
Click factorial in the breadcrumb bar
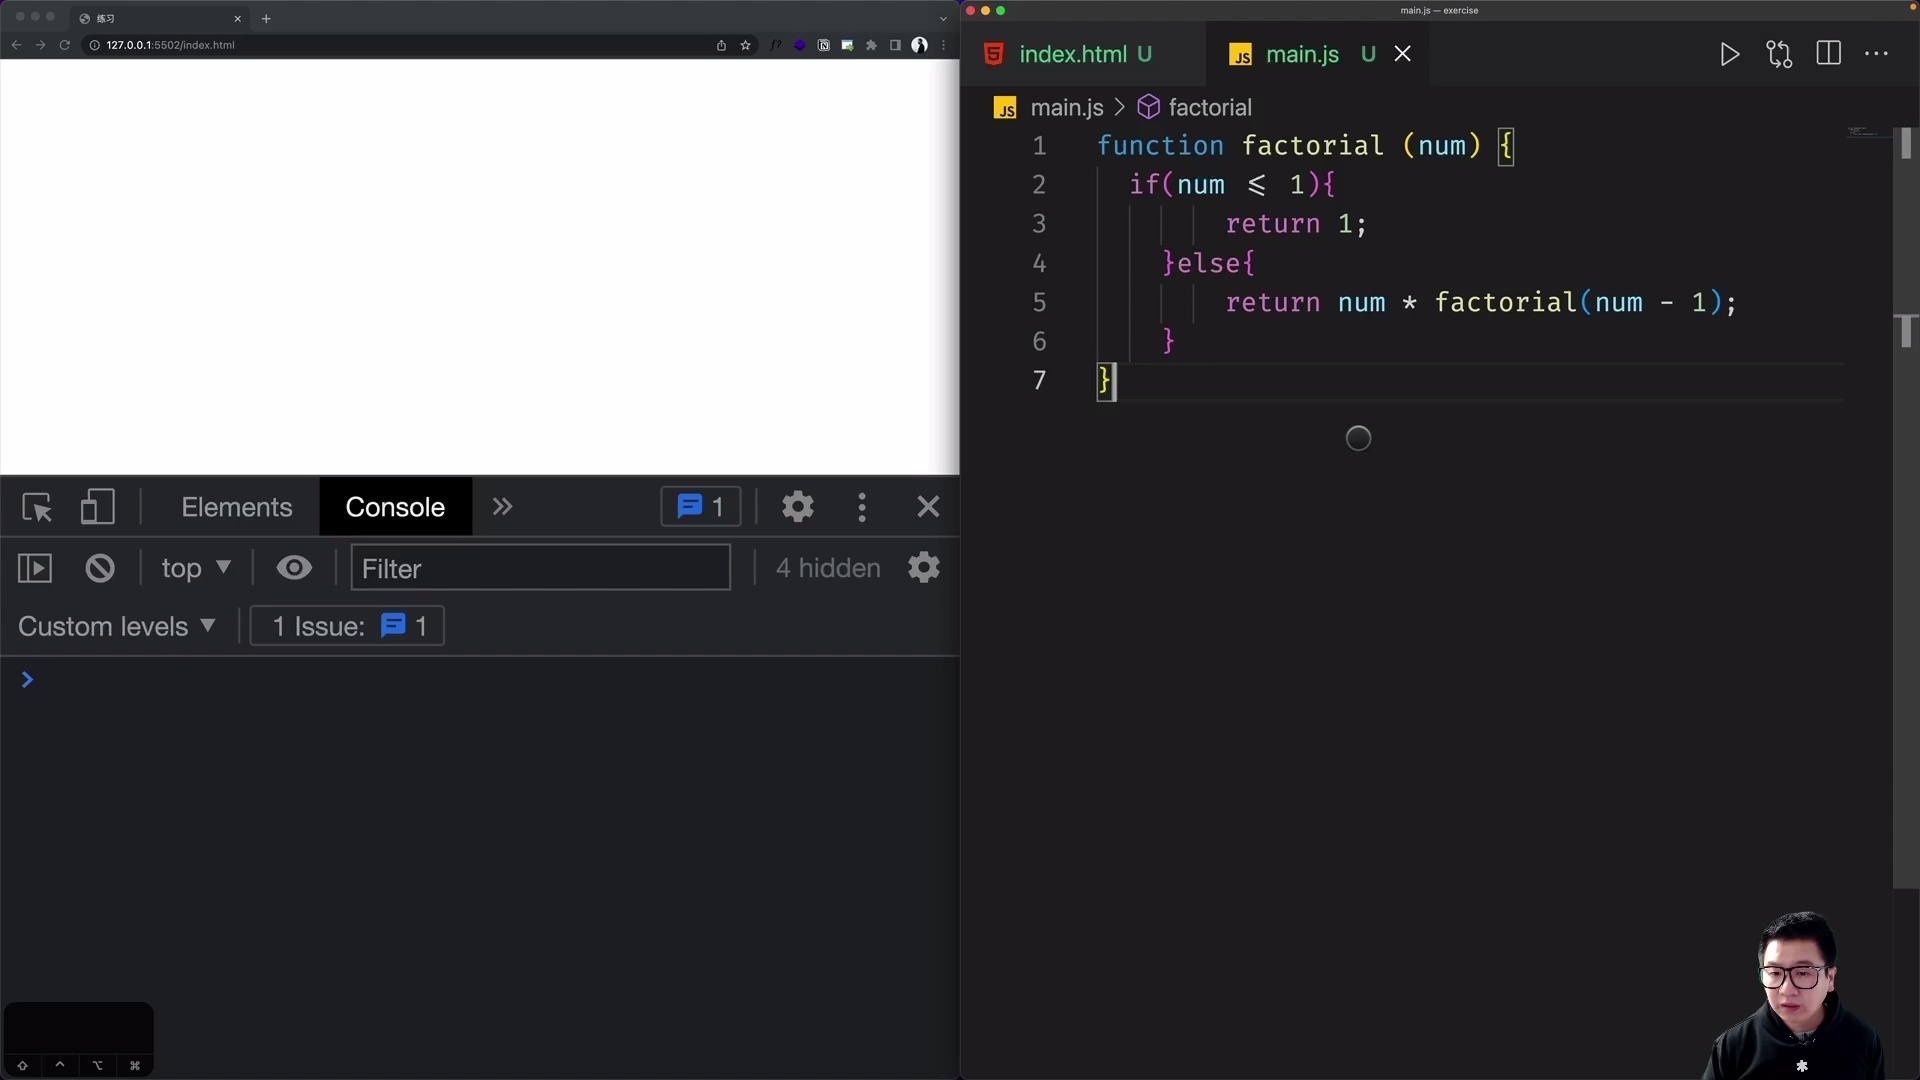(1210, 107)
